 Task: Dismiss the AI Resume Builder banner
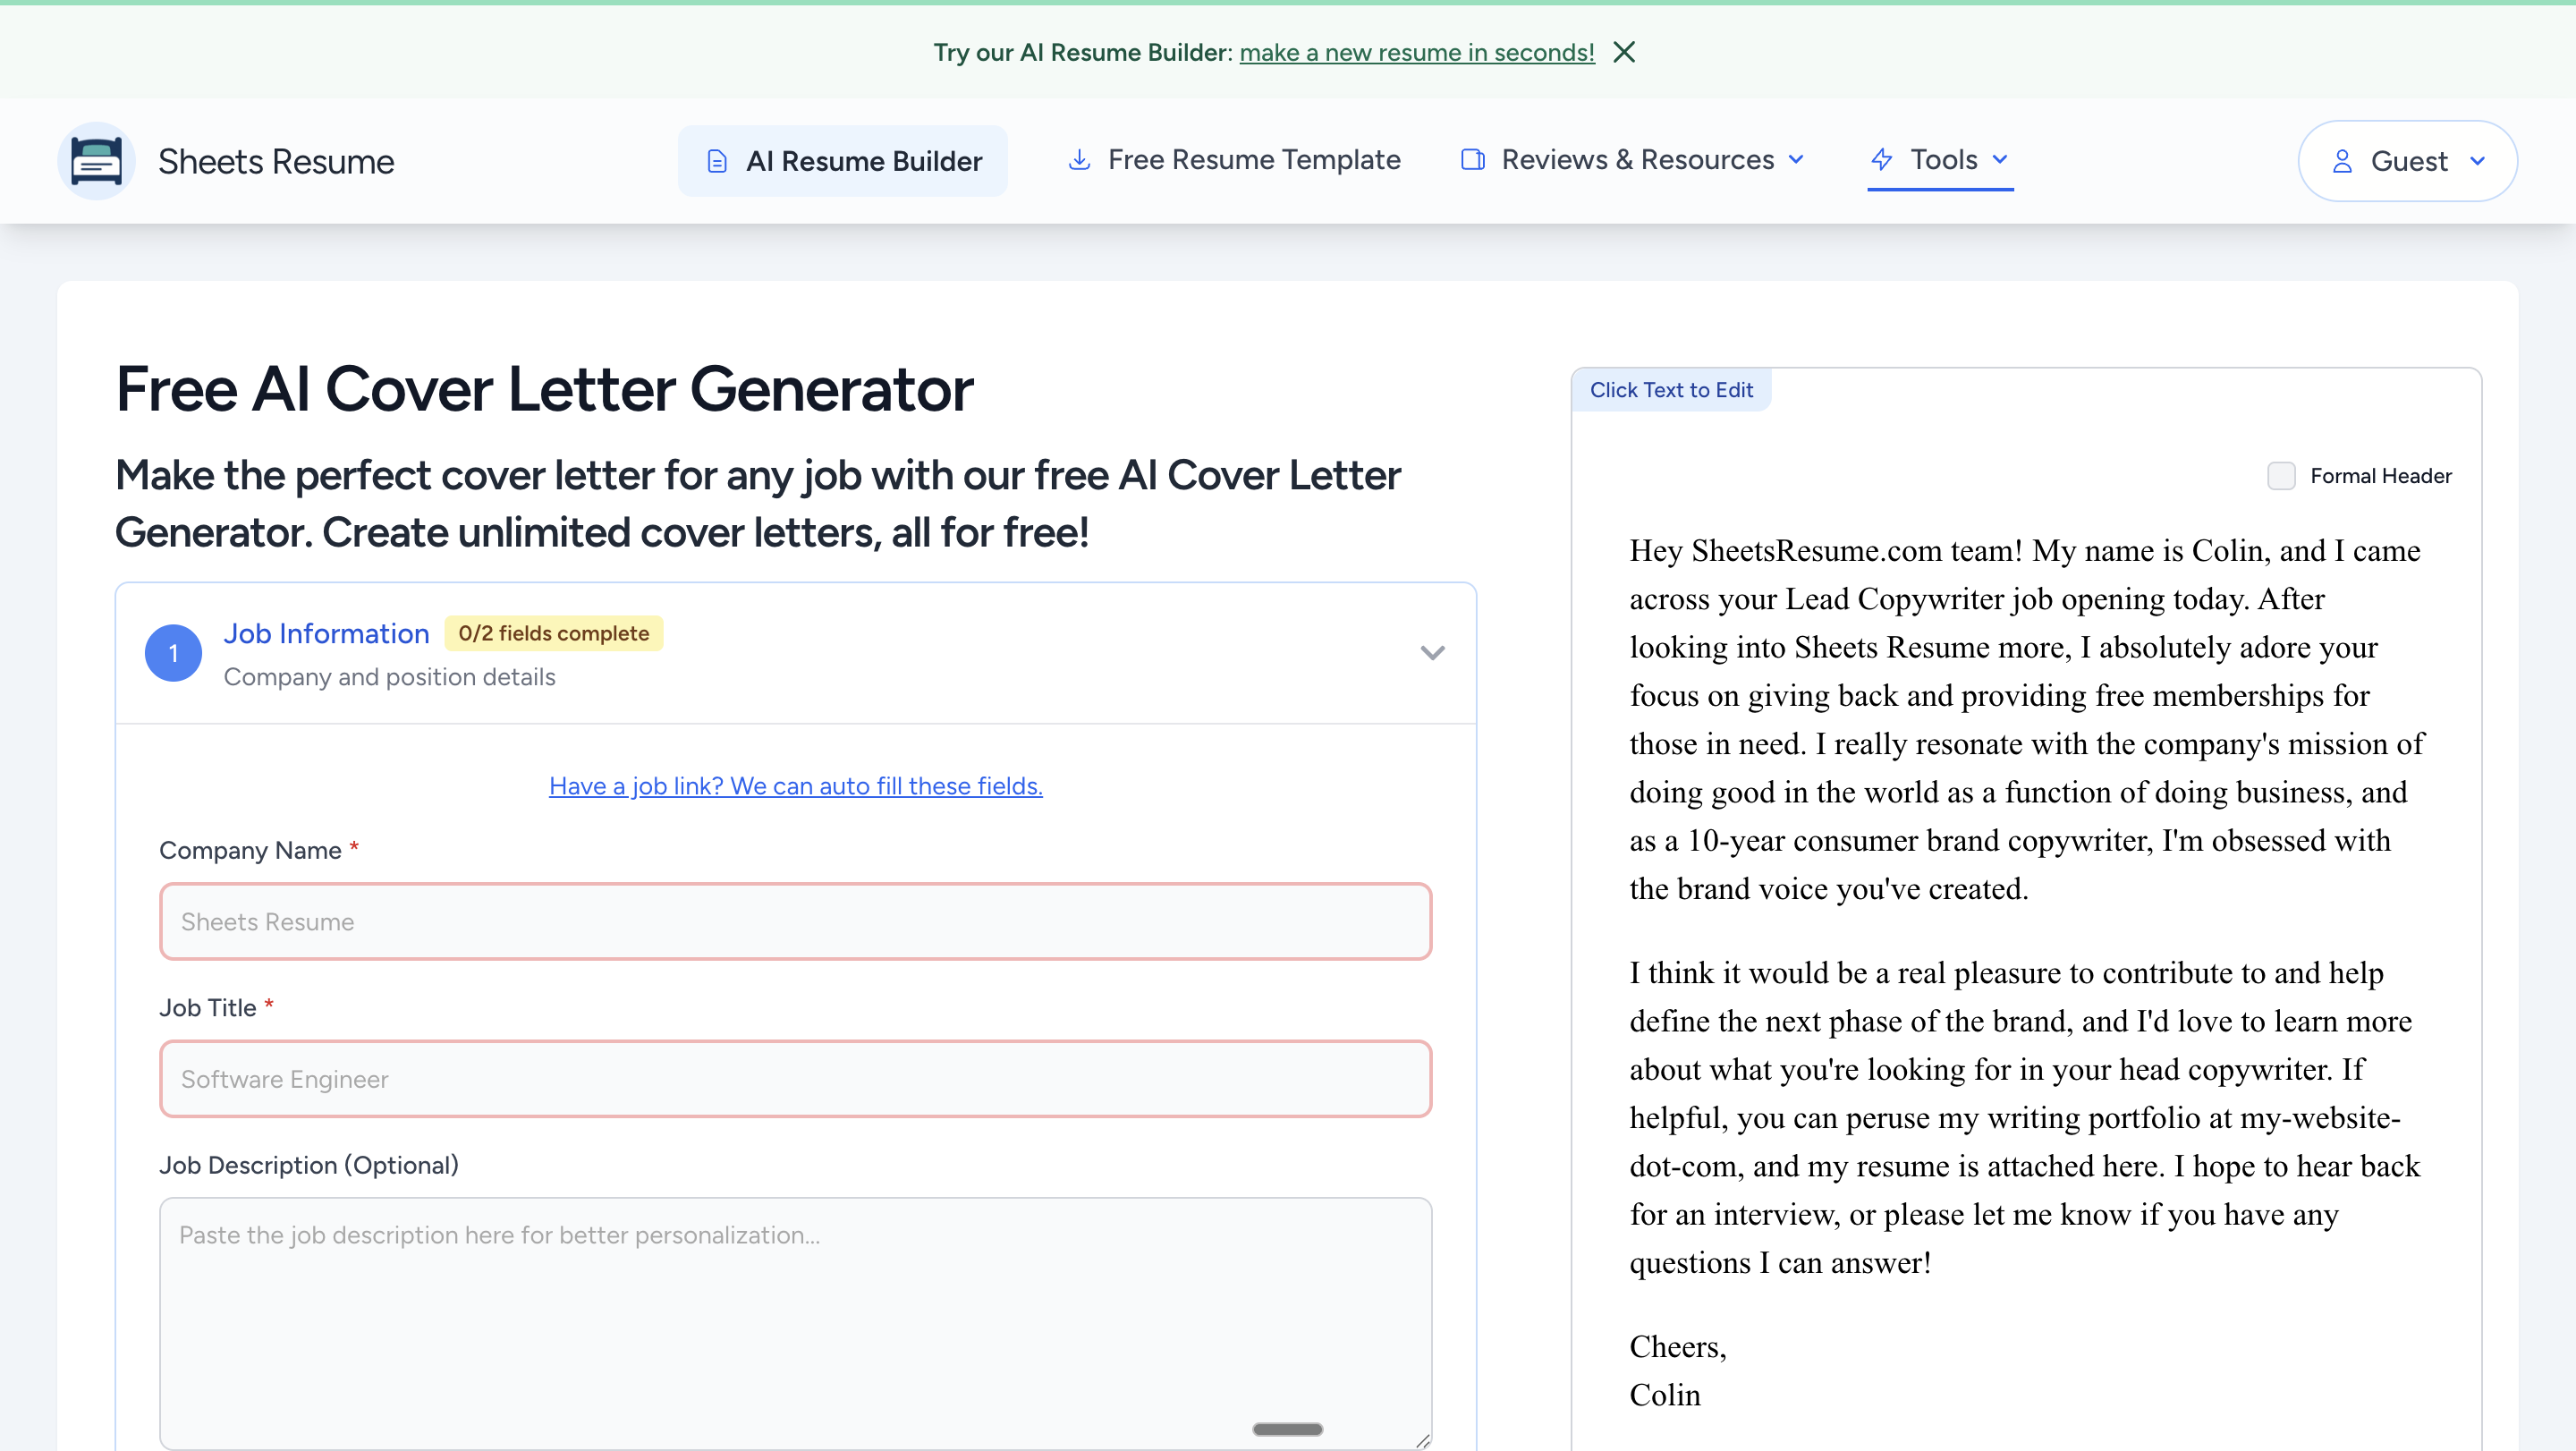tap(1624, 52)
